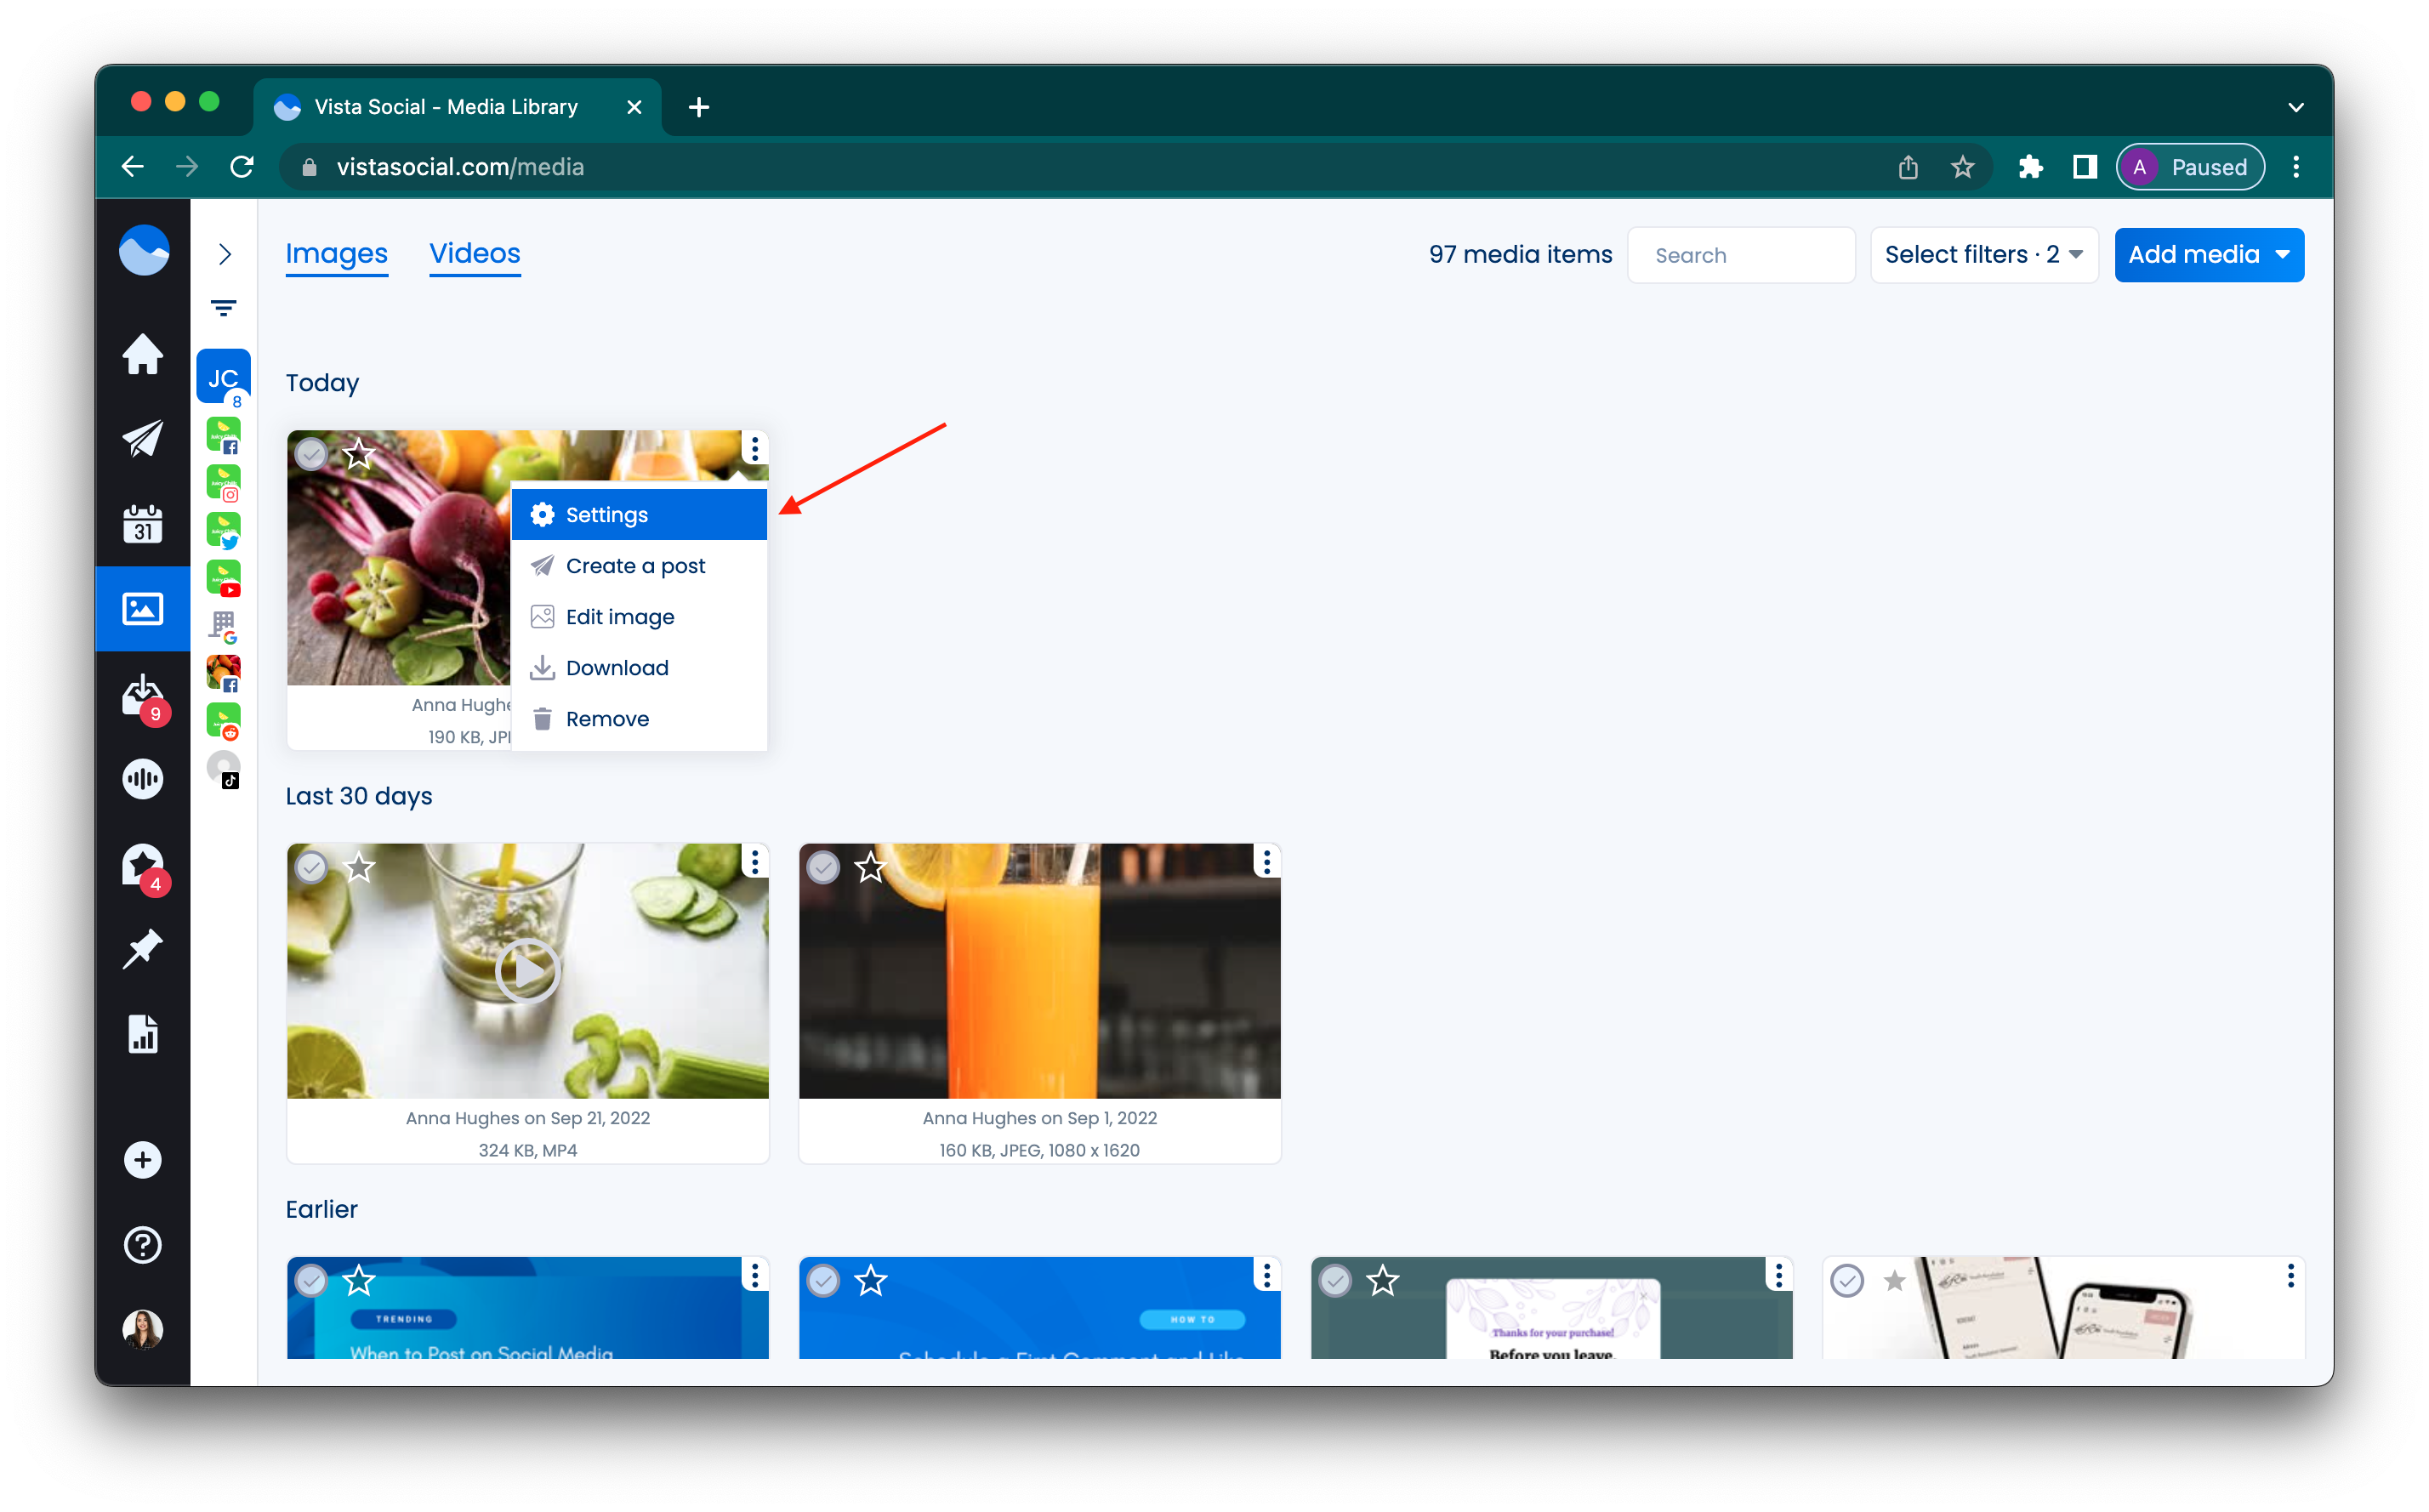Choose Settings in the context menu
The image size is (2429, 1512).
pos(639,515)
